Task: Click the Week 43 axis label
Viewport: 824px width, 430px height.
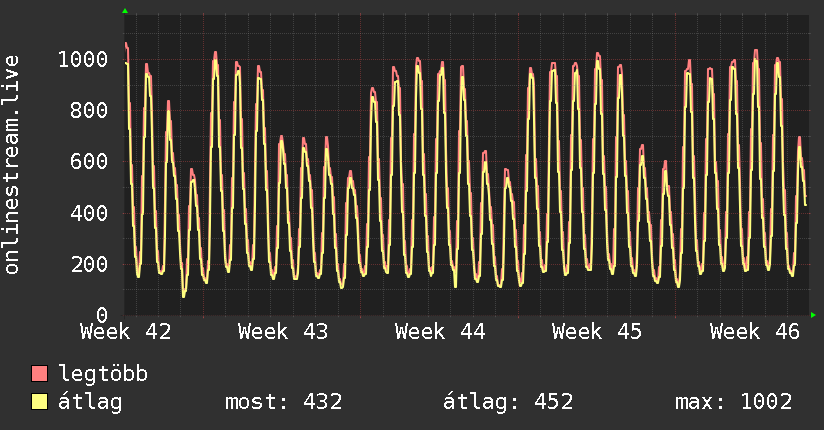Action: pyautogui.click(x=283, y=332)
